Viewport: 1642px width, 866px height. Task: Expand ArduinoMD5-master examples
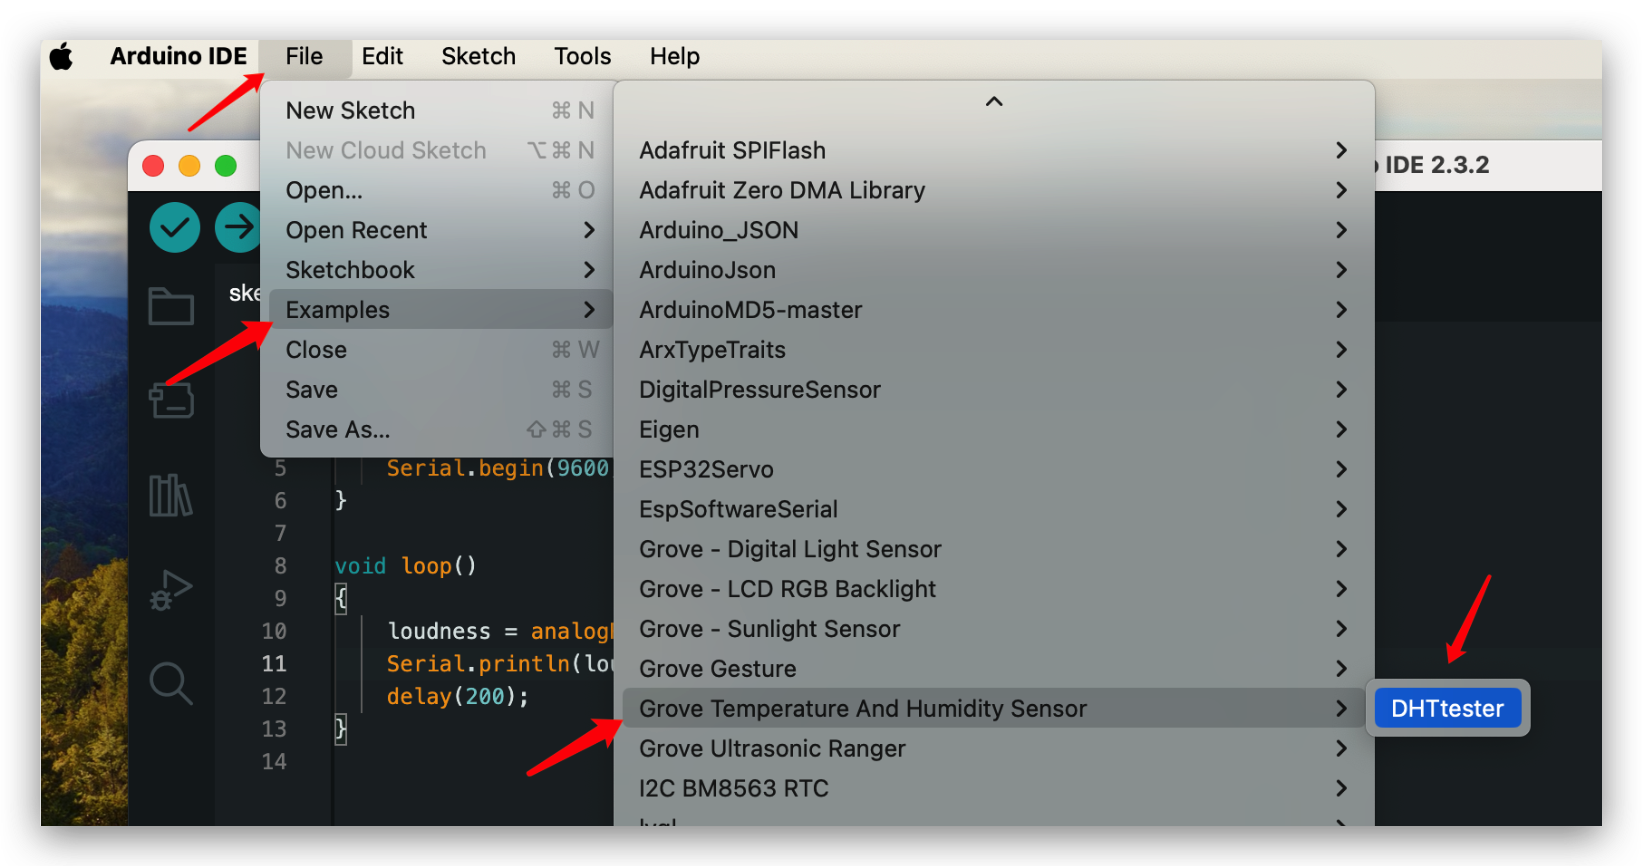click(x=994, y=310)
